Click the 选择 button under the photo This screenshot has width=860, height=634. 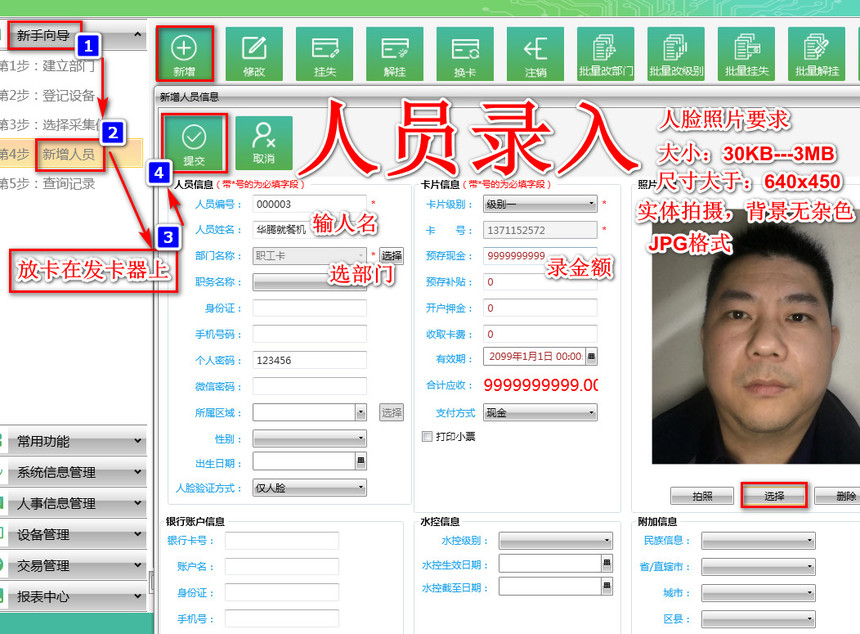click(774, 496)
